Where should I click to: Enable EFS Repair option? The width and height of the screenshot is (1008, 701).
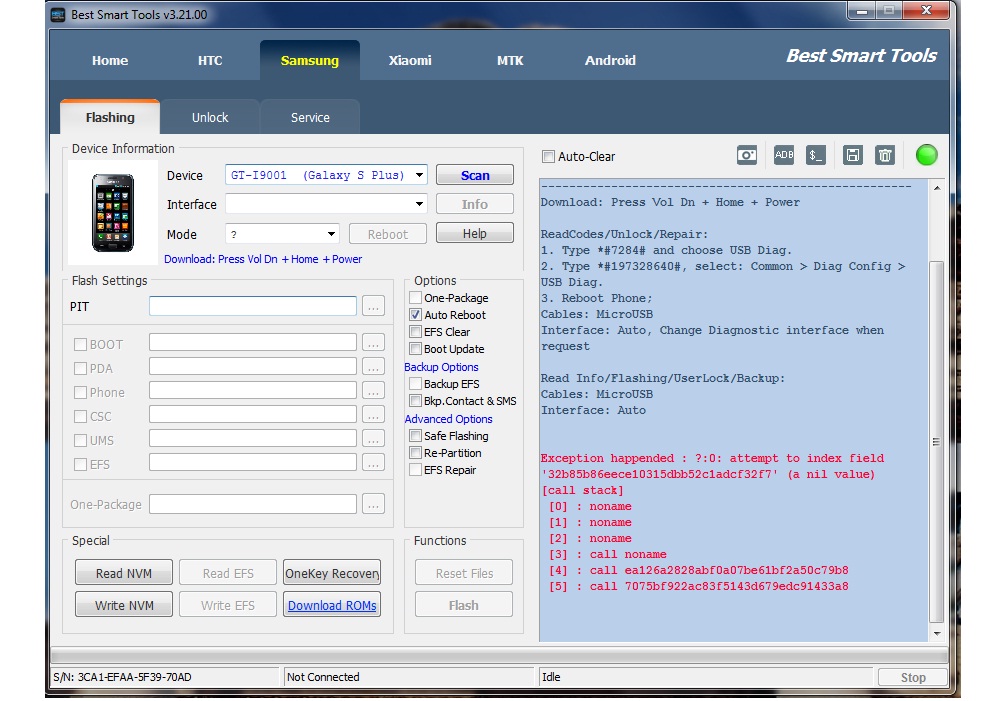click(x=415, y=470)
